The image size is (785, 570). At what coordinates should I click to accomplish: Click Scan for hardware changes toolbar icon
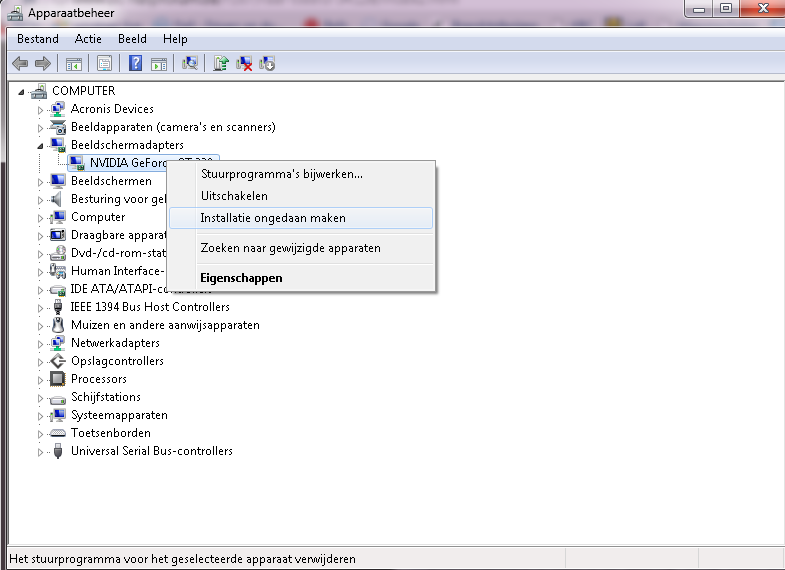(x=190, y=63)
